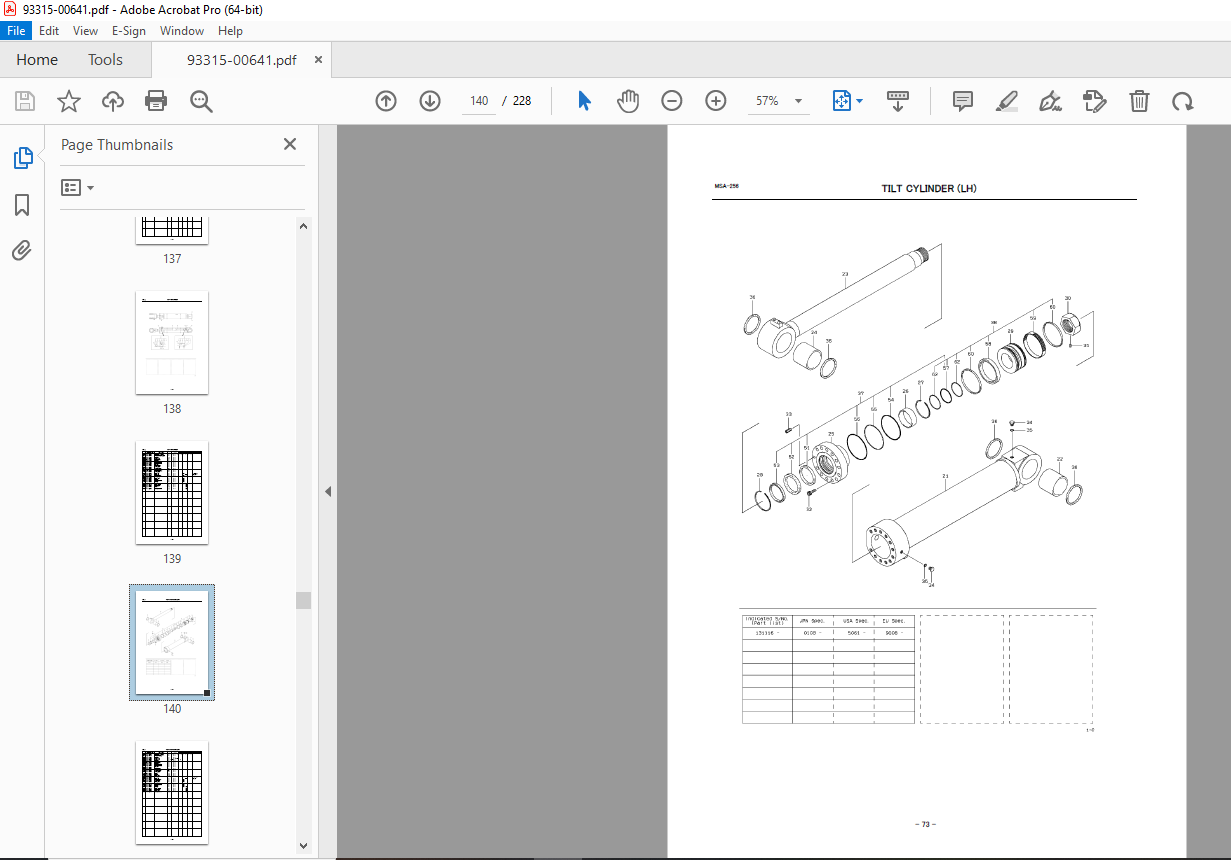Click the MSA-258 page label
1231x860 pixels.
click(726, 186)
